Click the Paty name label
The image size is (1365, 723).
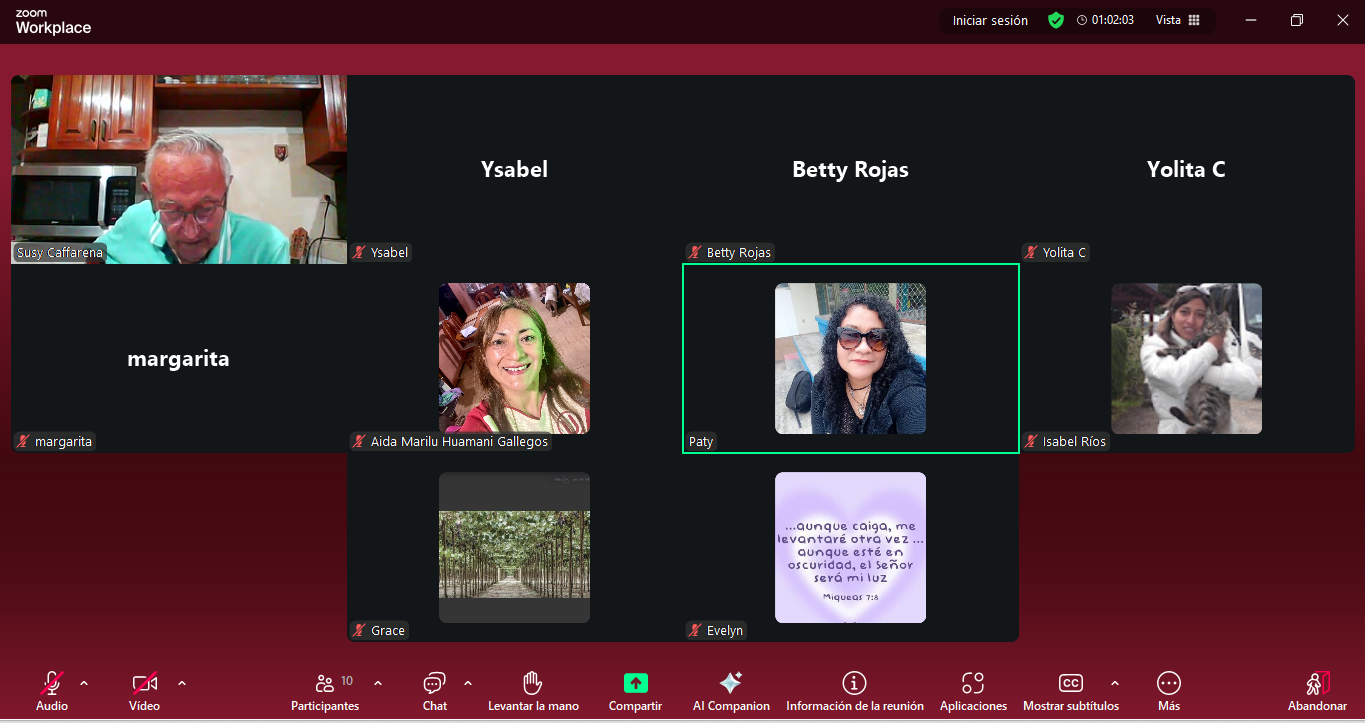[x=701, y=441]
